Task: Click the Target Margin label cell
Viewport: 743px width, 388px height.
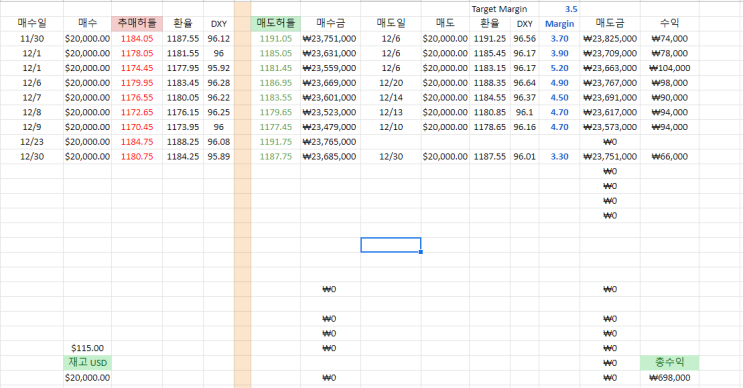Action: [x=499, y=9]
